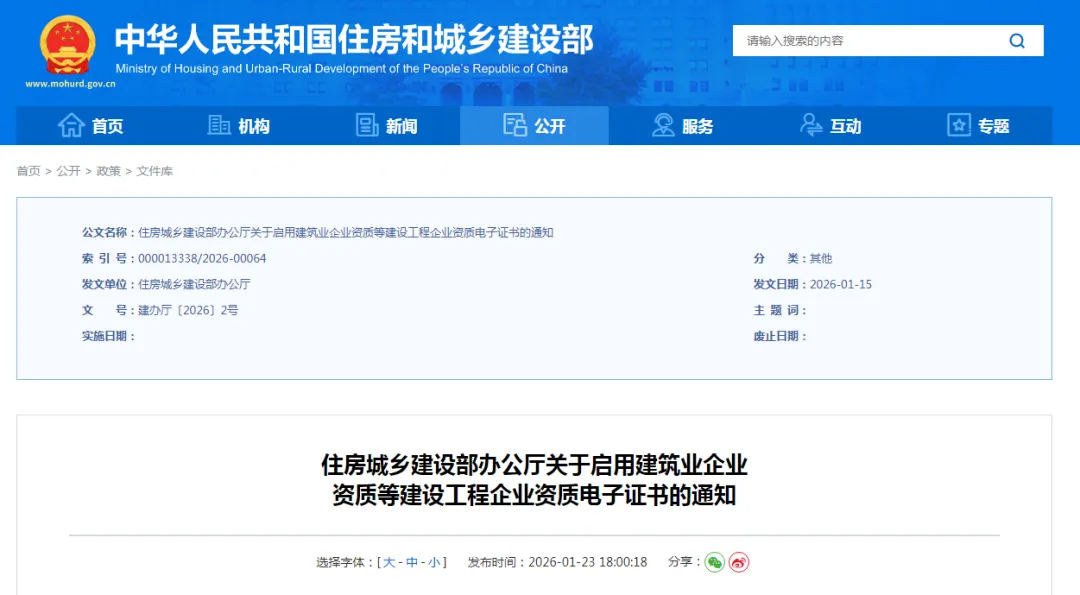Click the person icon beside 服务
Screen dimensions: 1080x595
(x=663, y=125)
